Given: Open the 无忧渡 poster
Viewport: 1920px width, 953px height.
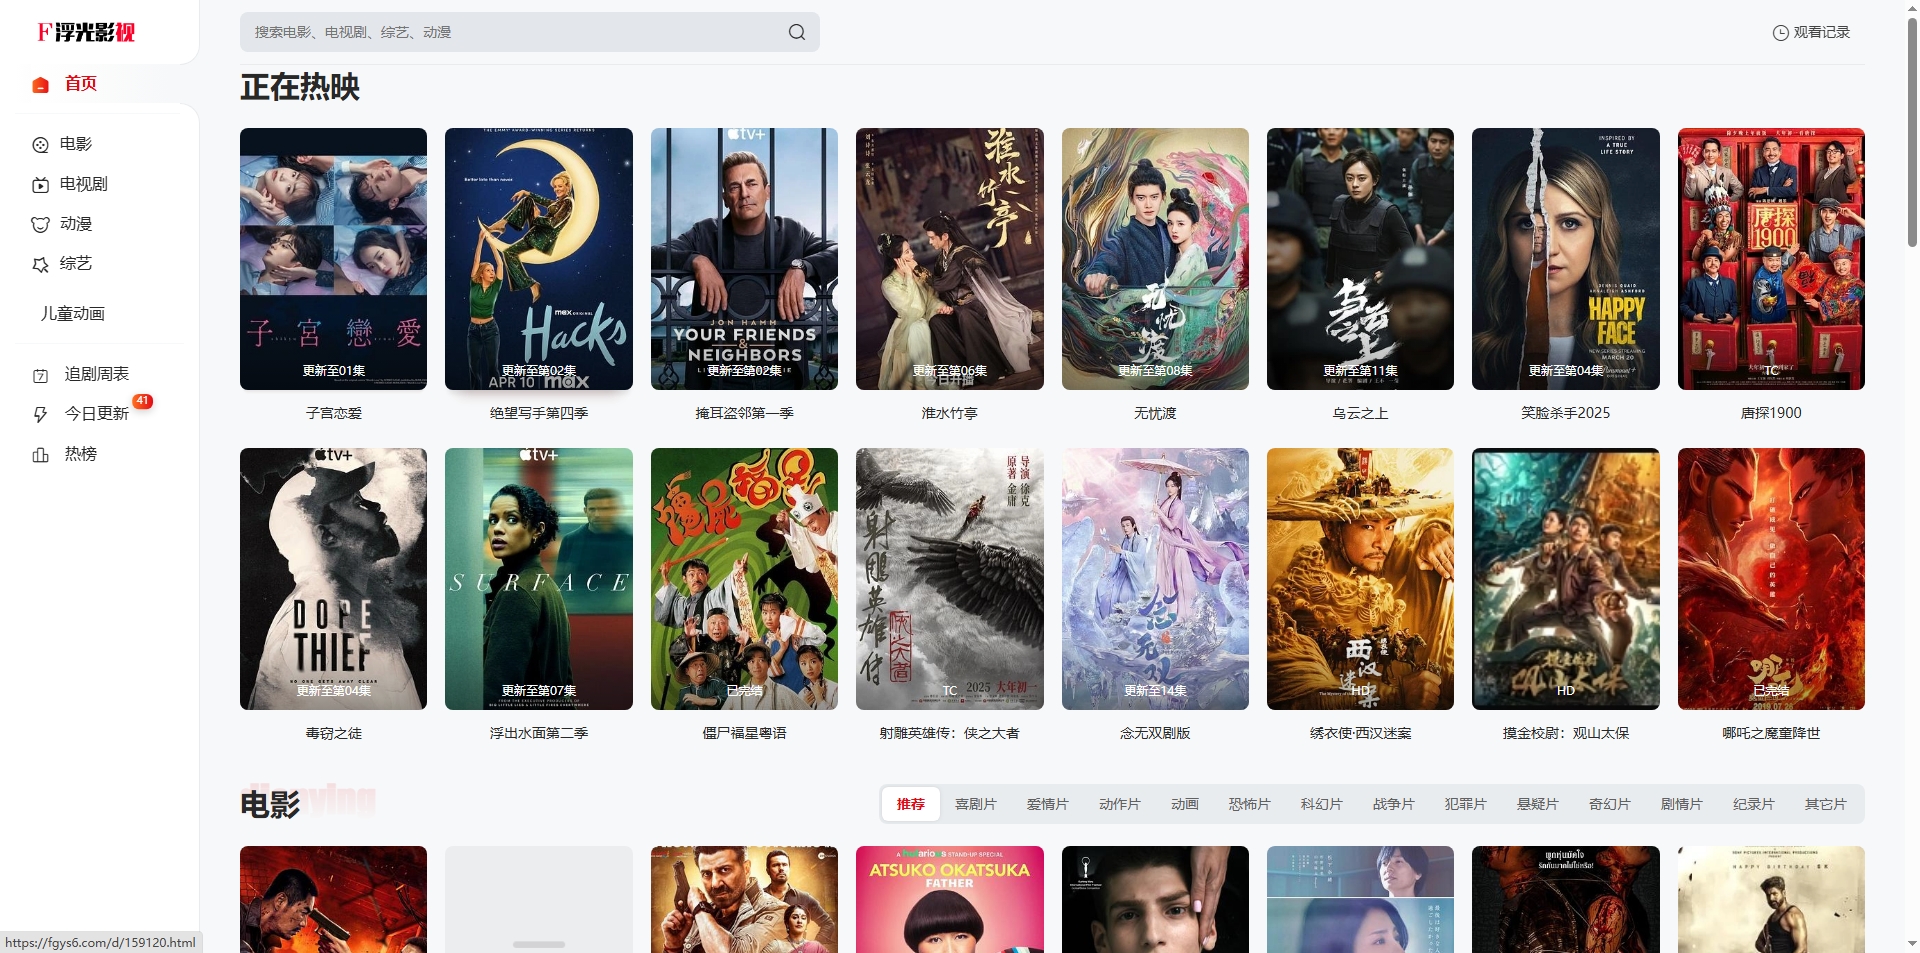Looking at the screenshot, I should point(1155,259).
